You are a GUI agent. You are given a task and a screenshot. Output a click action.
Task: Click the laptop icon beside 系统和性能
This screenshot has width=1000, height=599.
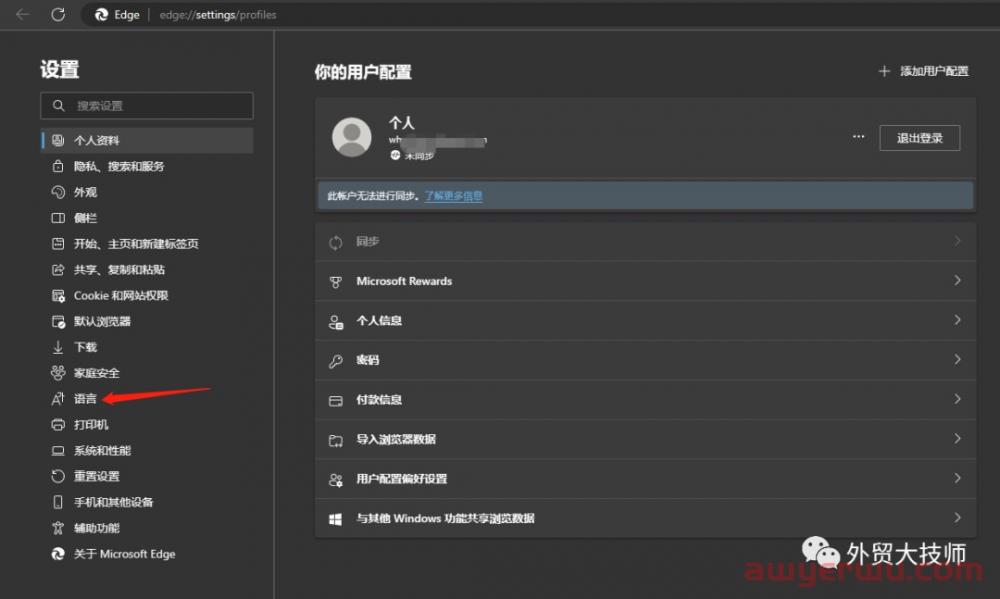[58, 451]
